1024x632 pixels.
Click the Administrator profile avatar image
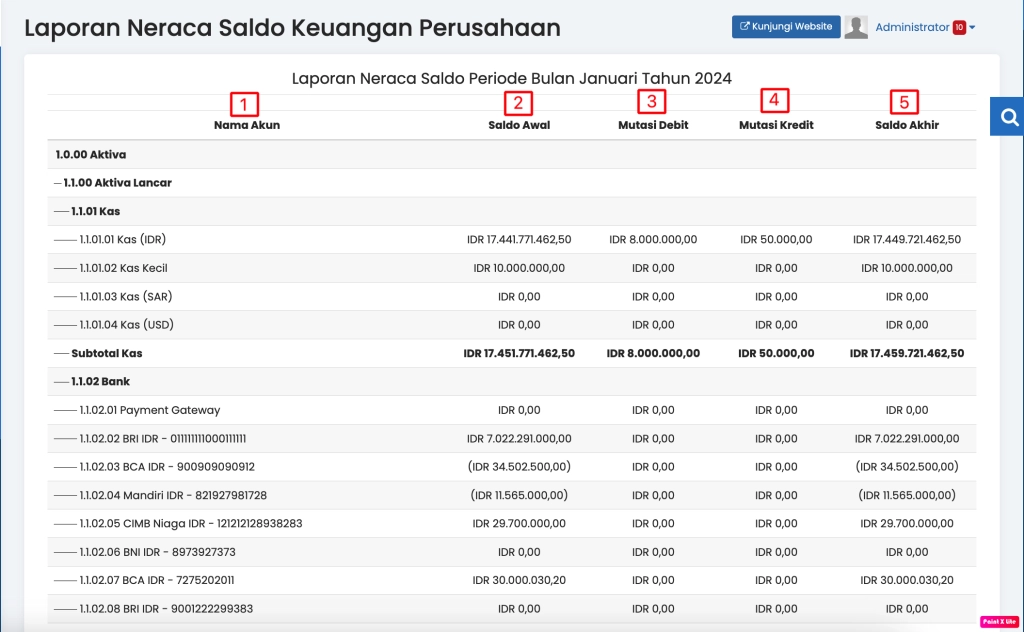857,26
